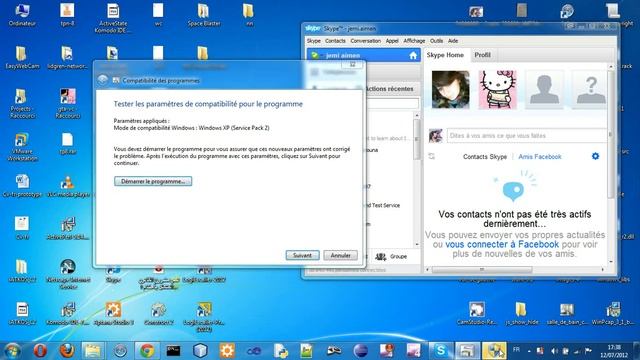The image size is (640, 360).
Task: Click the vous connecter à Facebook link
Action: [x=502, y=244]
